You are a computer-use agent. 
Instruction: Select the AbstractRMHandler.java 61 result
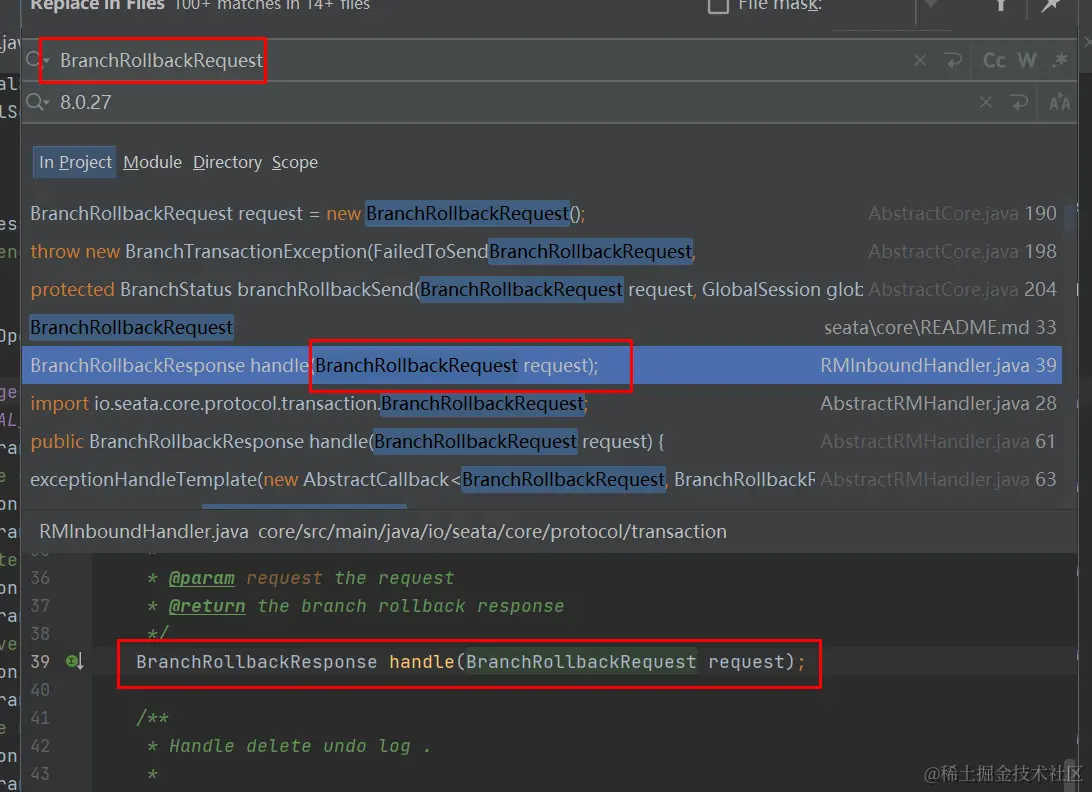coord(542,442)
